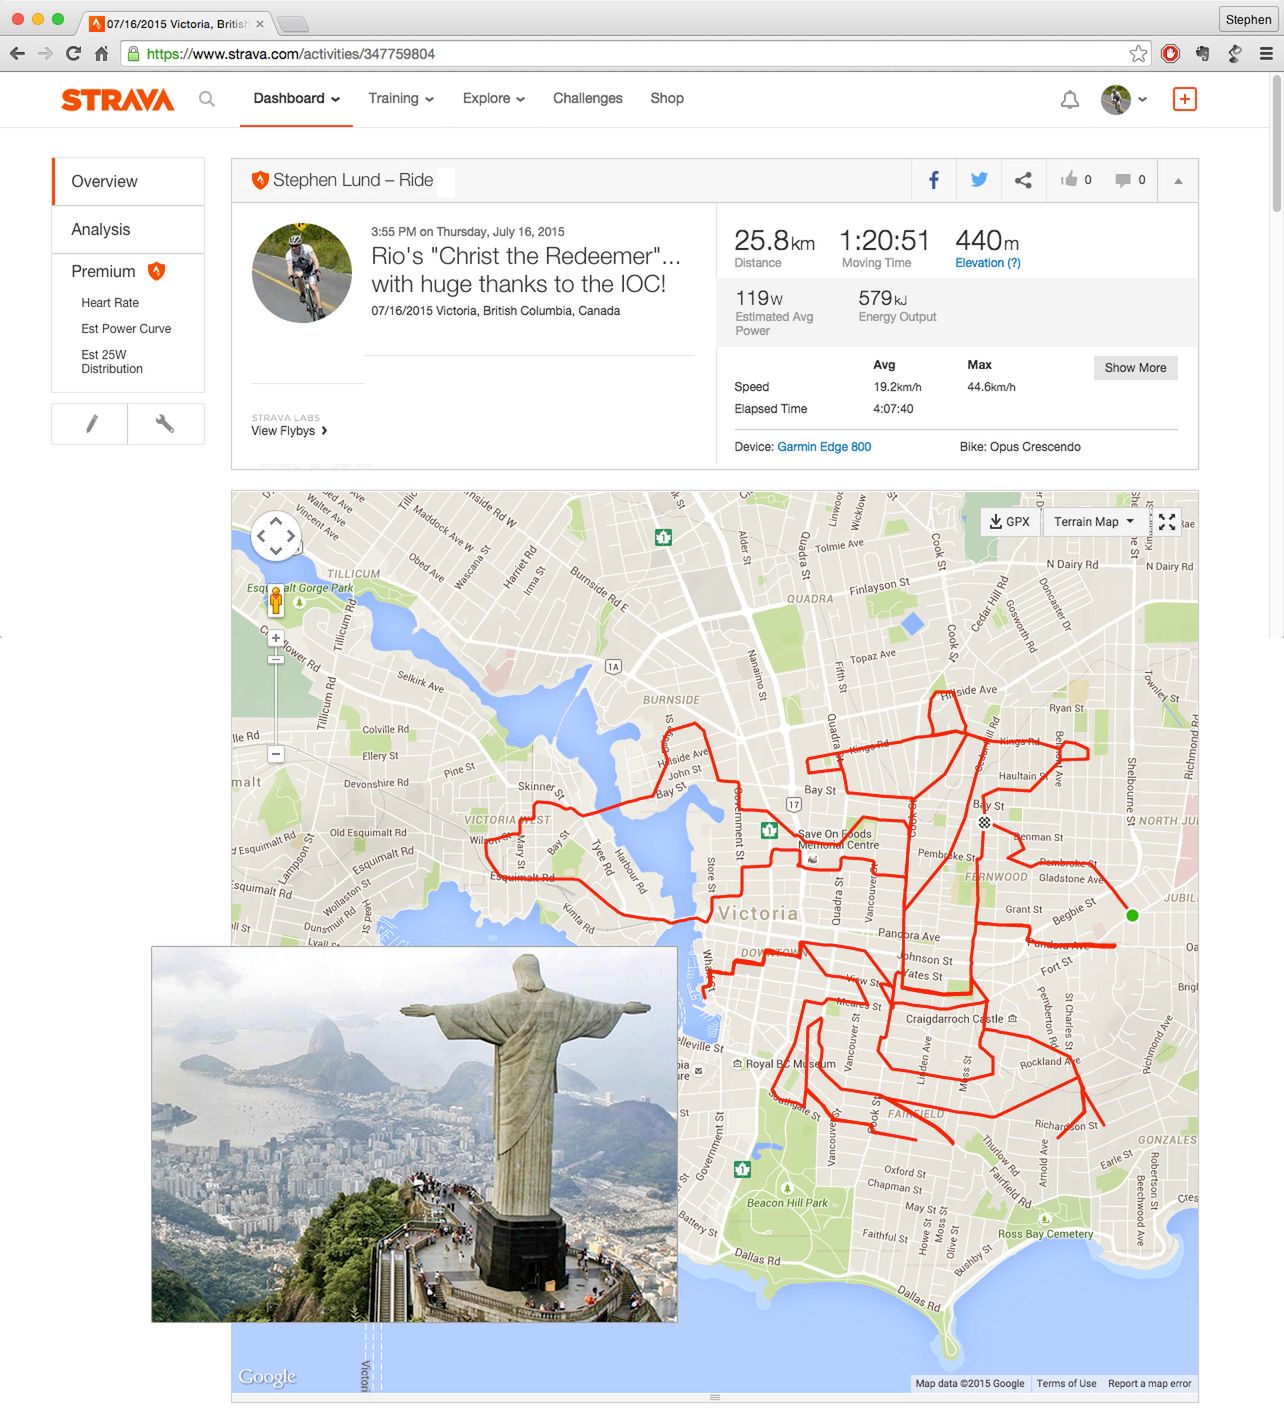Open the Shop nav item
The image size is (1284, 1419).
click(x=667, y=98)
